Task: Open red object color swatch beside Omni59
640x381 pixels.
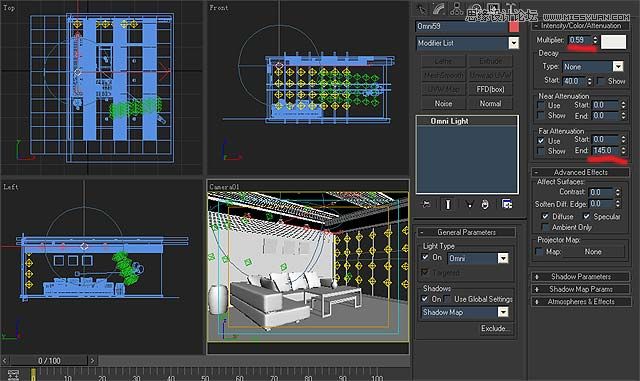Action: [514, 27]
